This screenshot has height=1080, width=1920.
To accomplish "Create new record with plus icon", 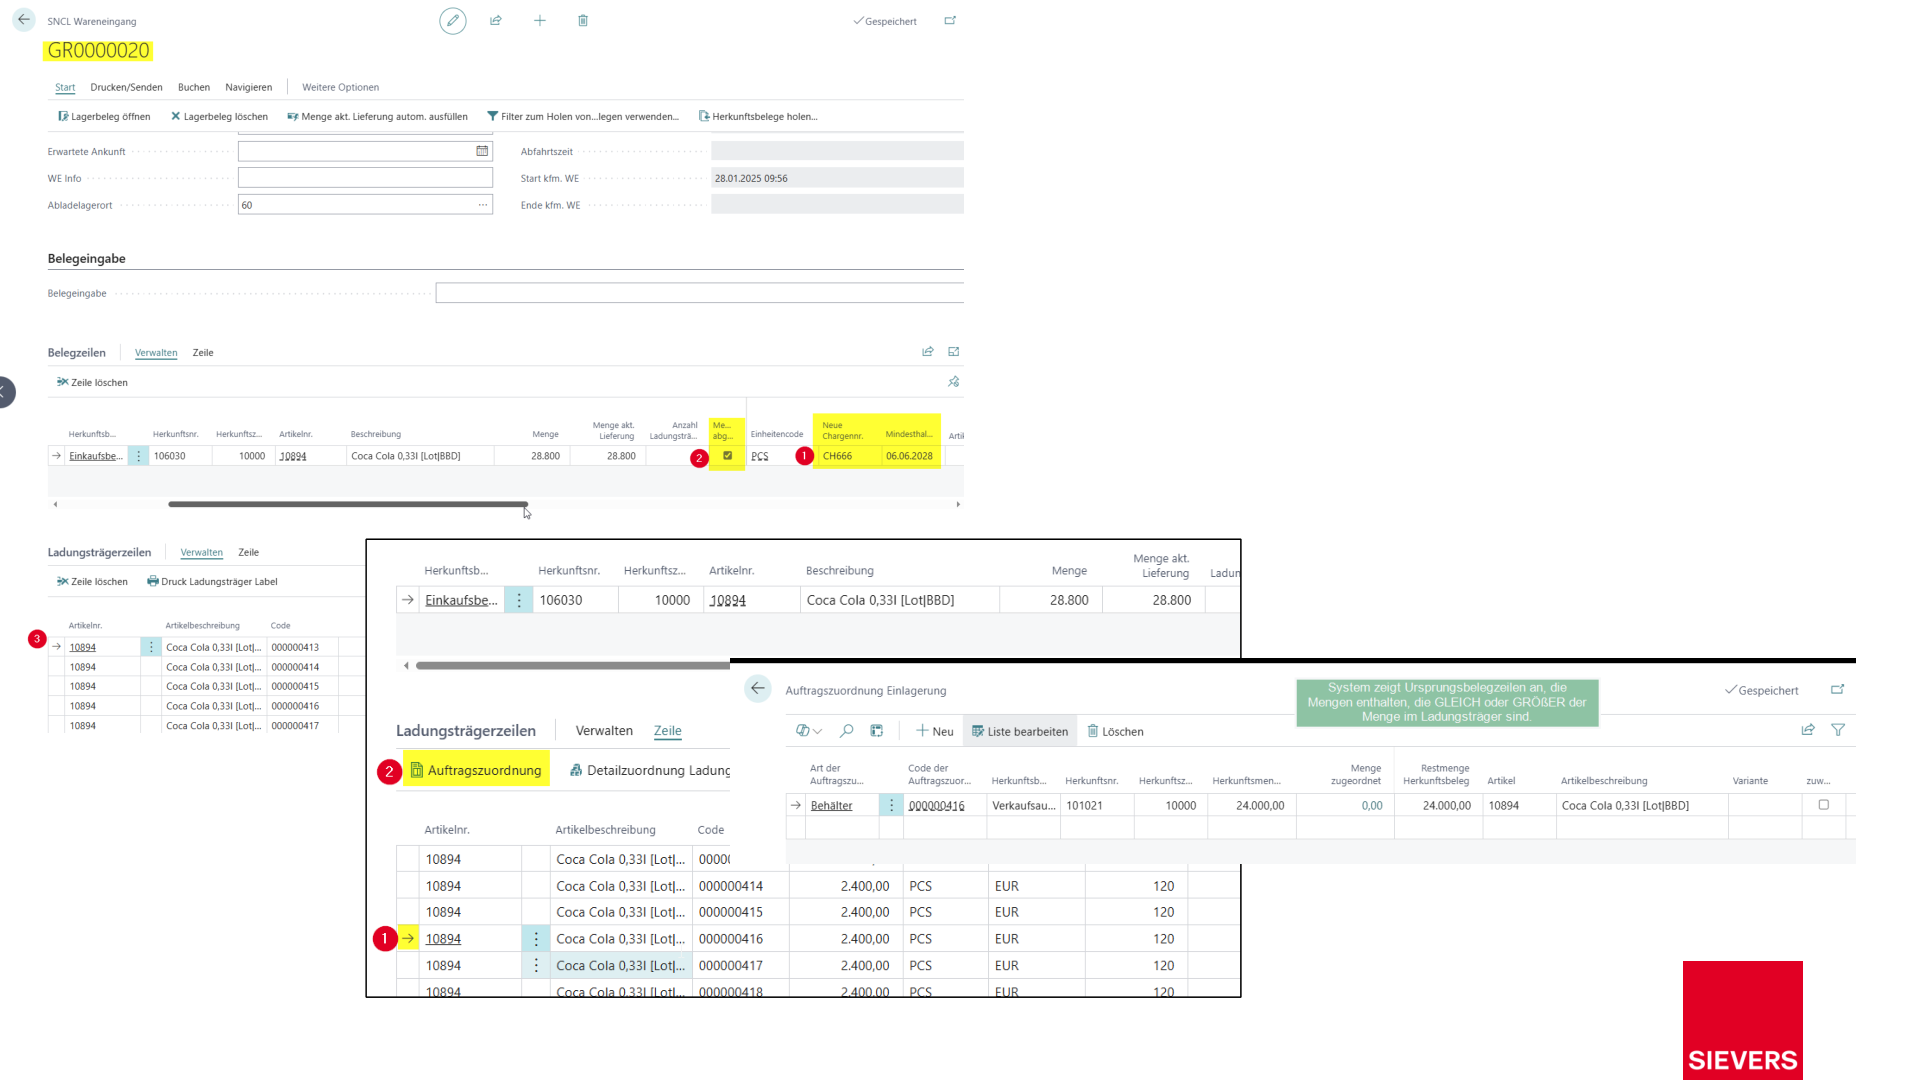I will (x=540, y=20).
